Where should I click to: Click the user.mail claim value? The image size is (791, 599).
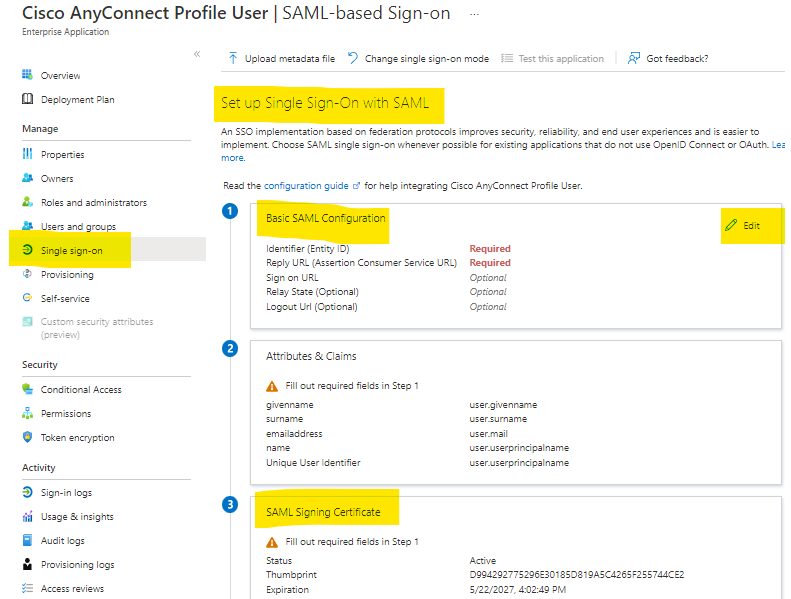click(x=488, y=433)
